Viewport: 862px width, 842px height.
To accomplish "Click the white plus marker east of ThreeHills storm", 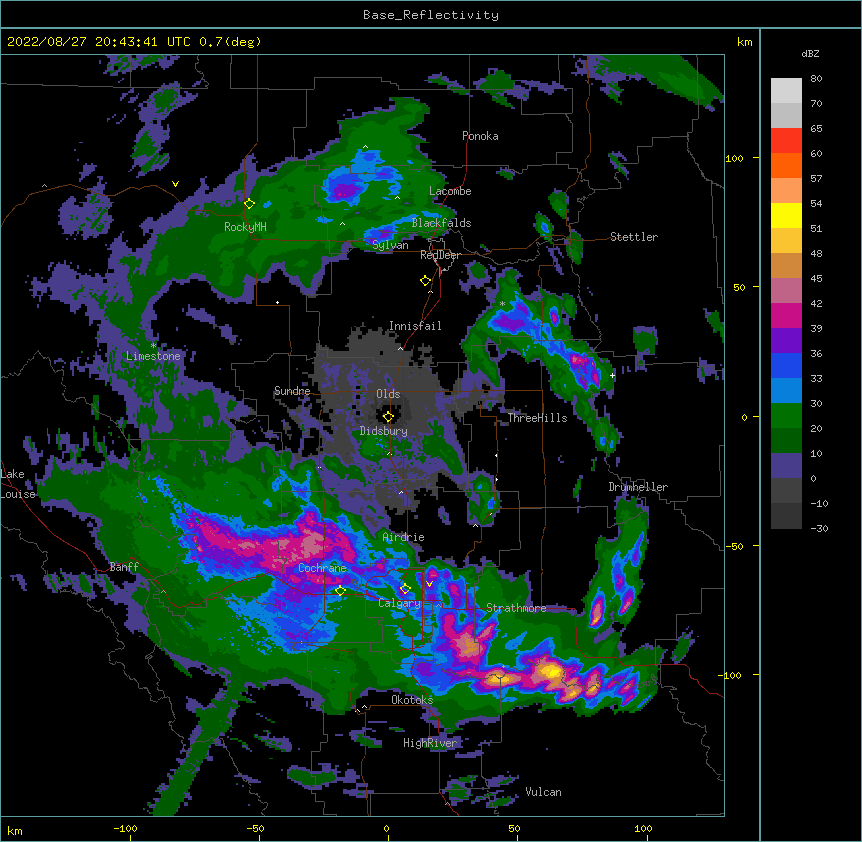I will click(x=612, y=375).
